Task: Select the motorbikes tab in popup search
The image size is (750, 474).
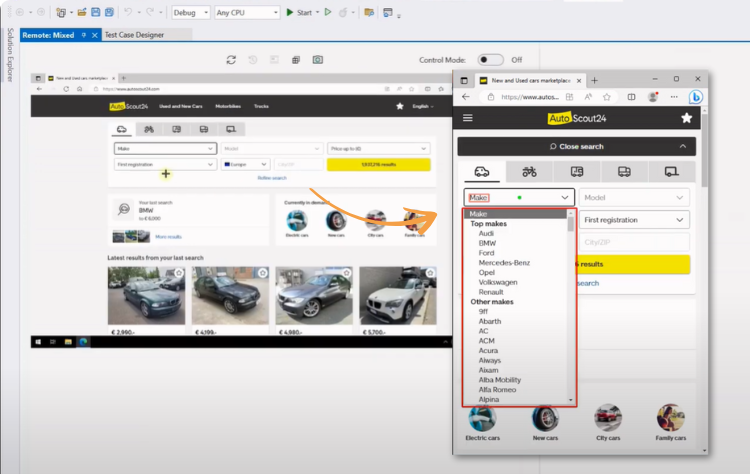Action: pos(529,172)
